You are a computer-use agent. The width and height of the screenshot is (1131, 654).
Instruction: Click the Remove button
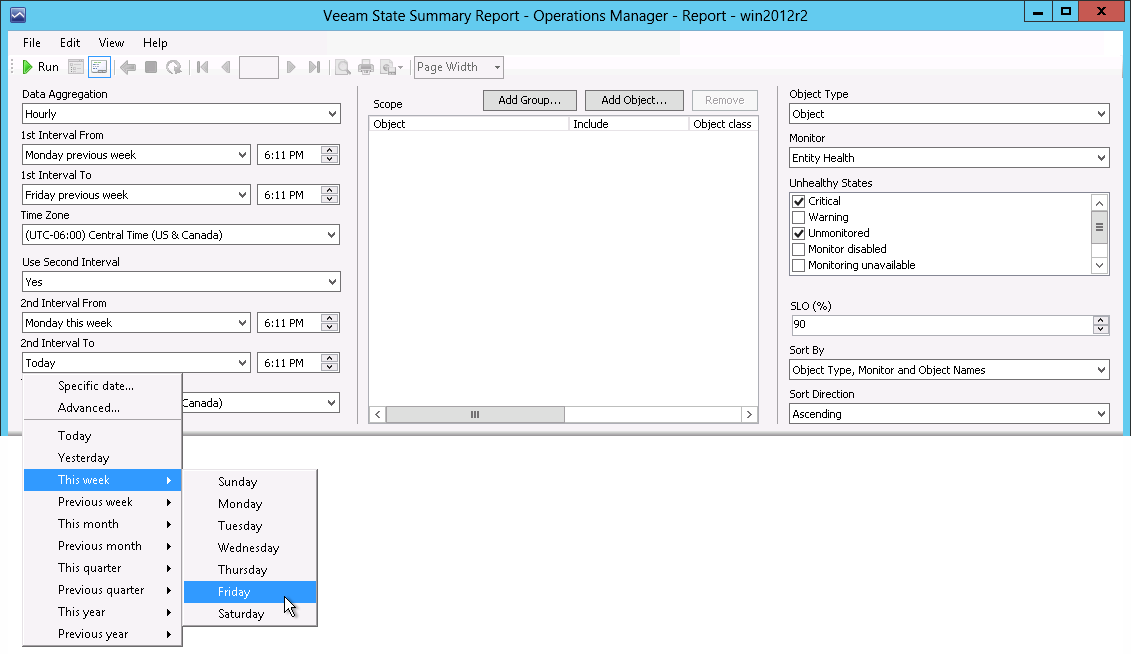pyautogui.click(x=724, y=100)
